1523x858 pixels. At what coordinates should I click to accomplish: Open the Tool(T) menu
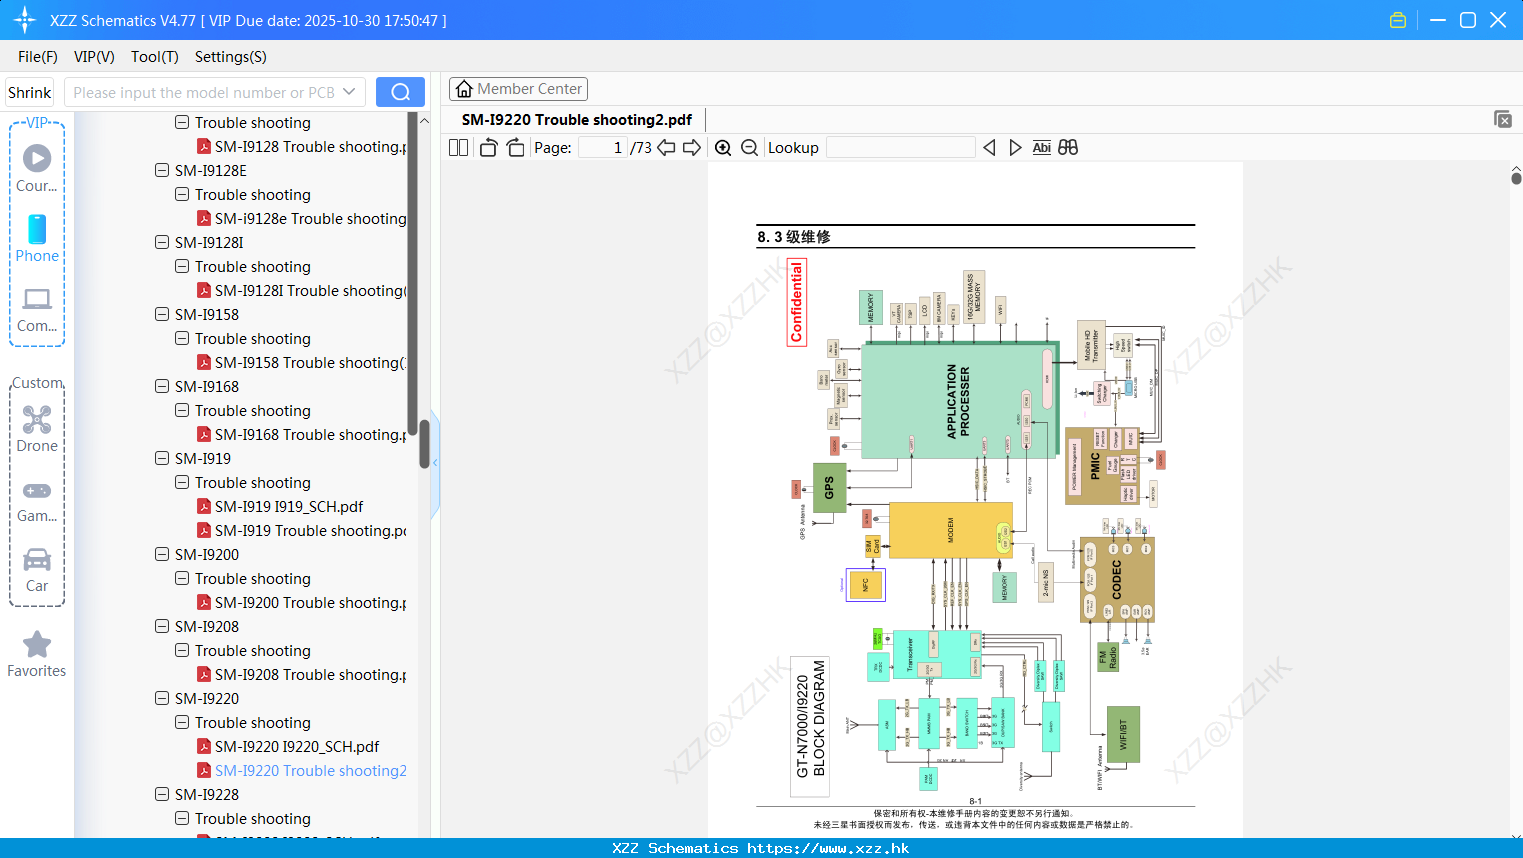pyautogui.click(x=155, y=56)
